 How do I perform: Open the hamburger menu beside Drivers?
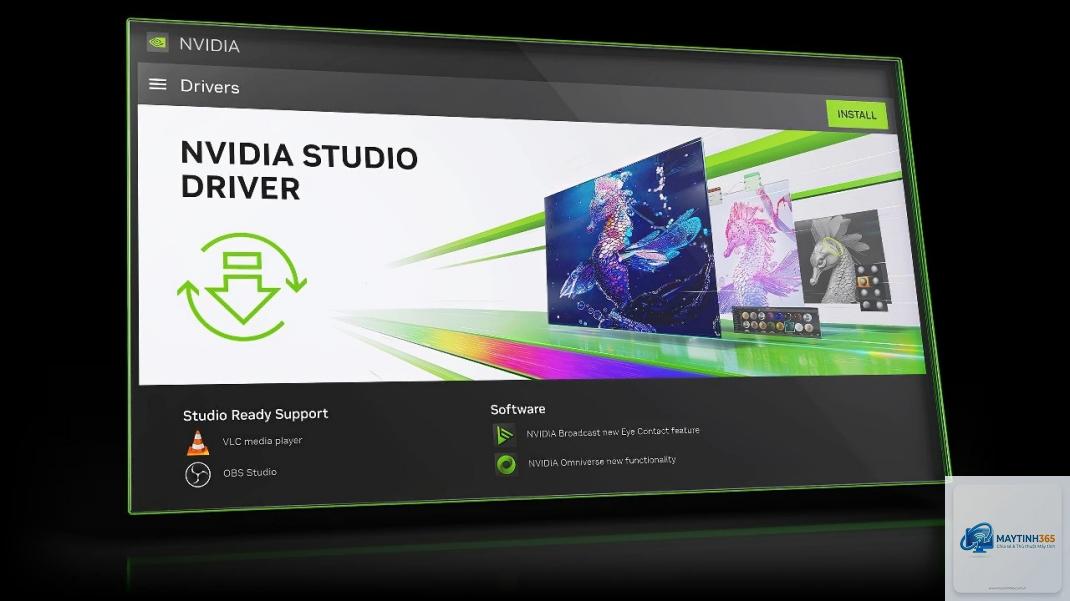(x=158, y=84)
